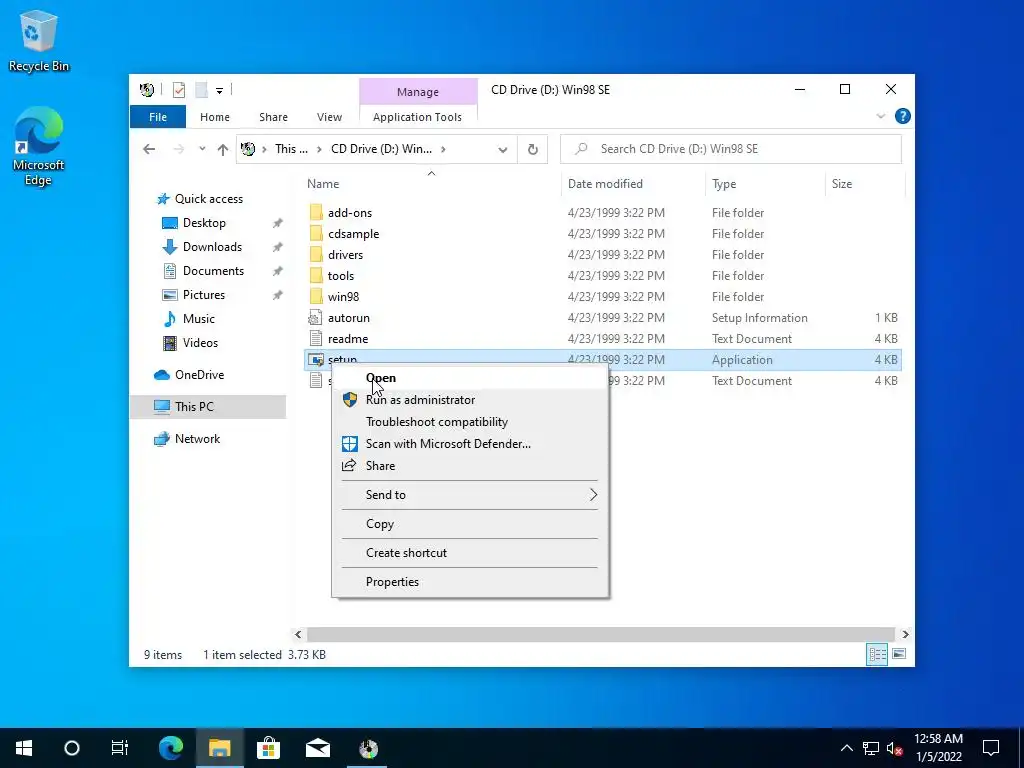The width and height of the screenshot is (1024, 768).
Task: Expand the Send to submenu
Action: [470, 495]
